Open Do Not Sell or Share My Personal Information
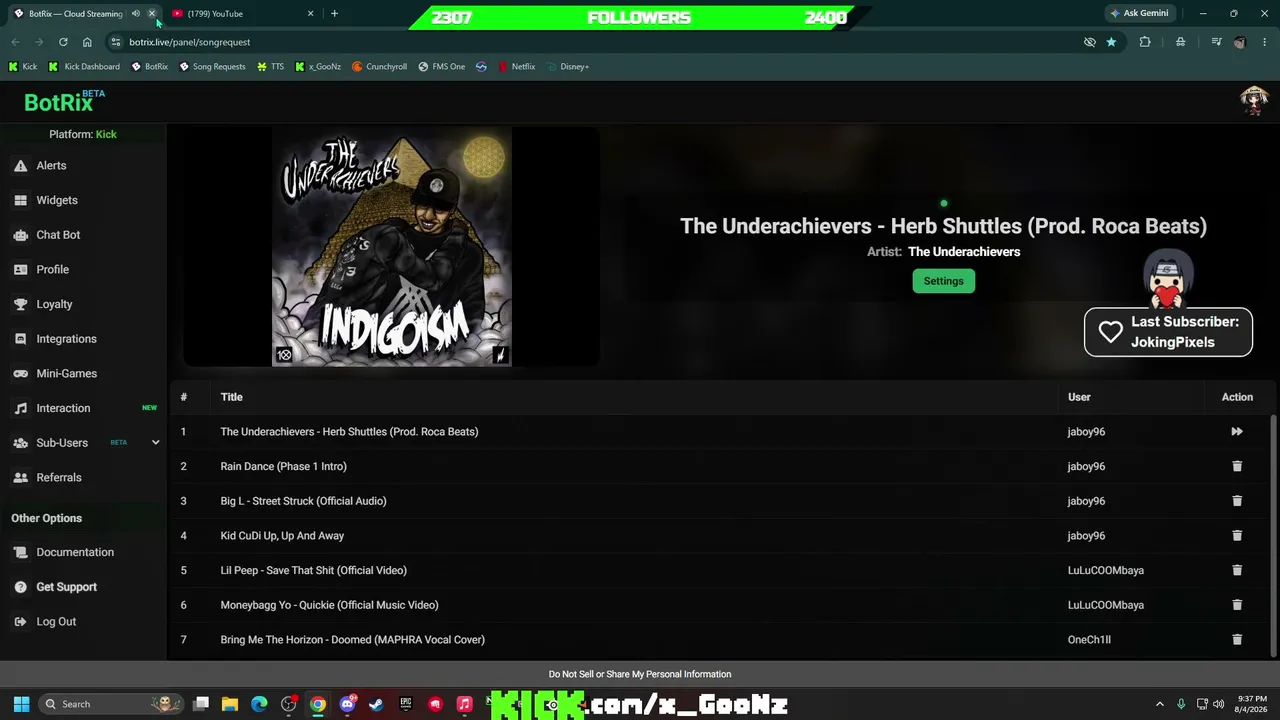The image size is (1280, 720). [x=640, y=674]
